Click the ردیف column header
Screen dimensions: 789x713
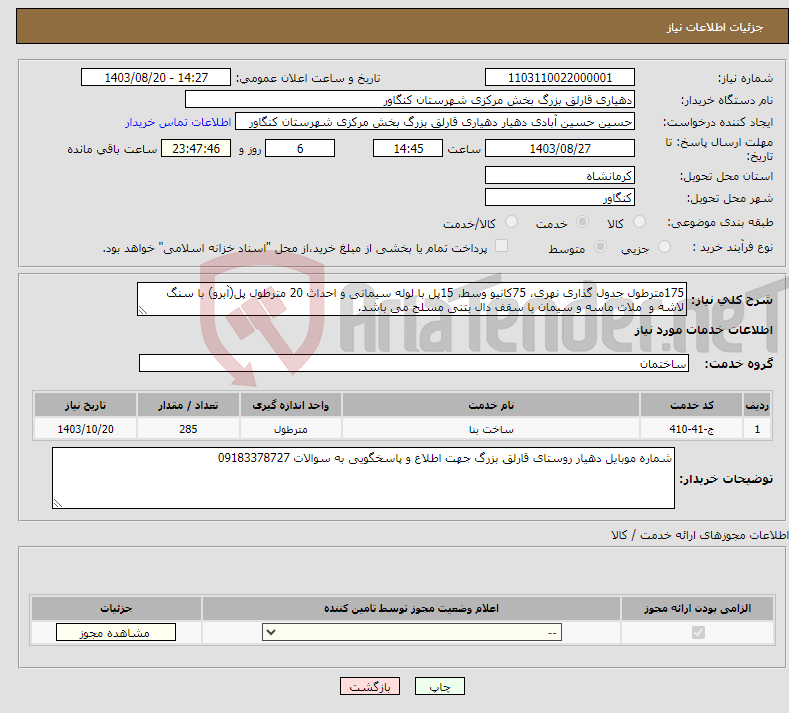[757, 405]
